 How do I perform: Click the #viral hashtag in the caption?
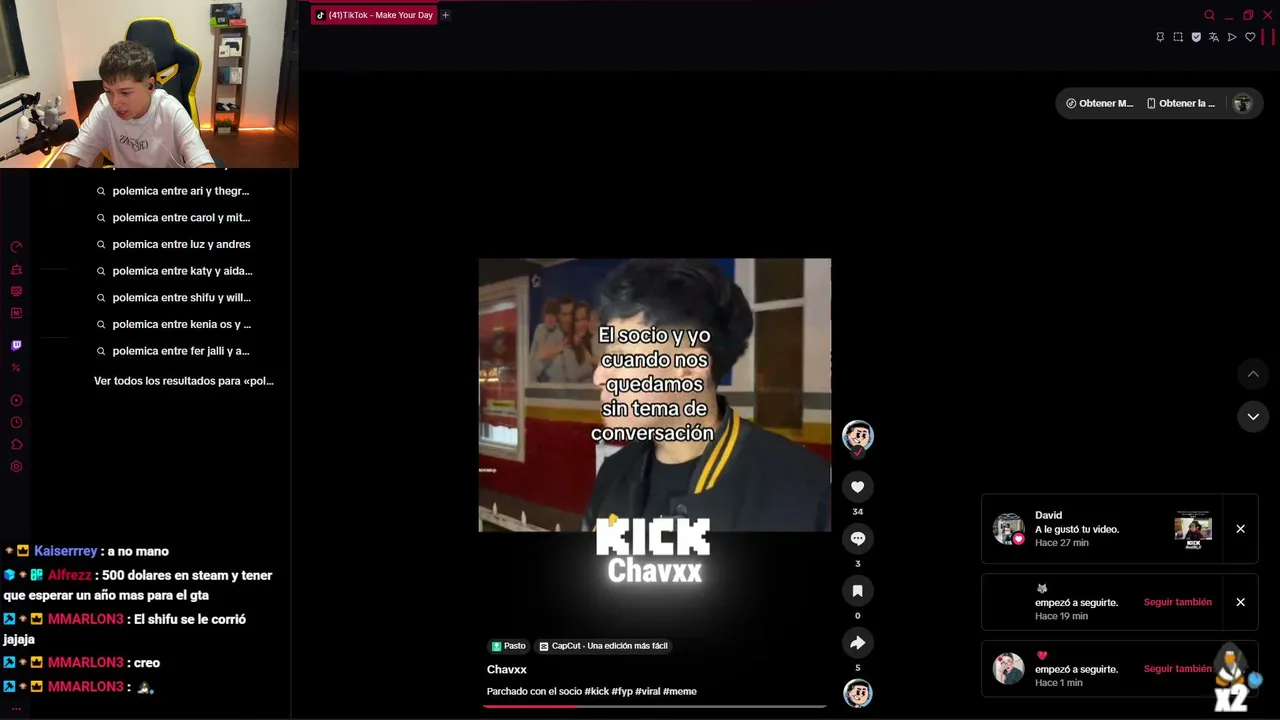coord(647,692)
